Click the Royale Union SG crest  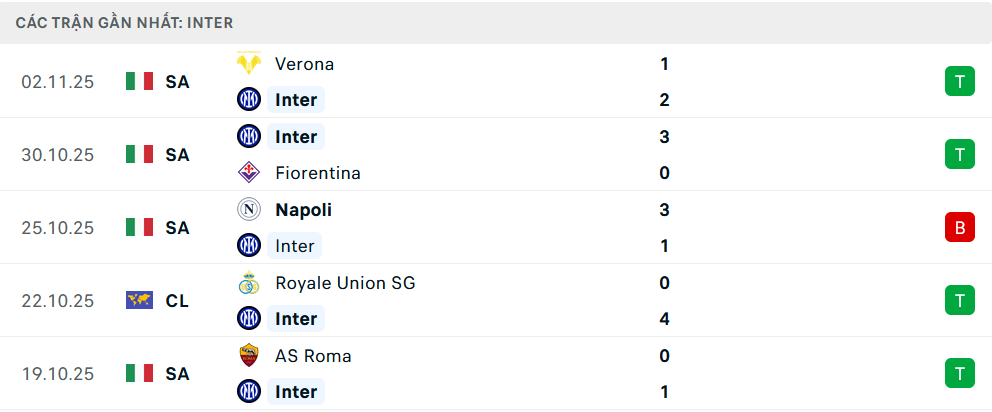248,283
